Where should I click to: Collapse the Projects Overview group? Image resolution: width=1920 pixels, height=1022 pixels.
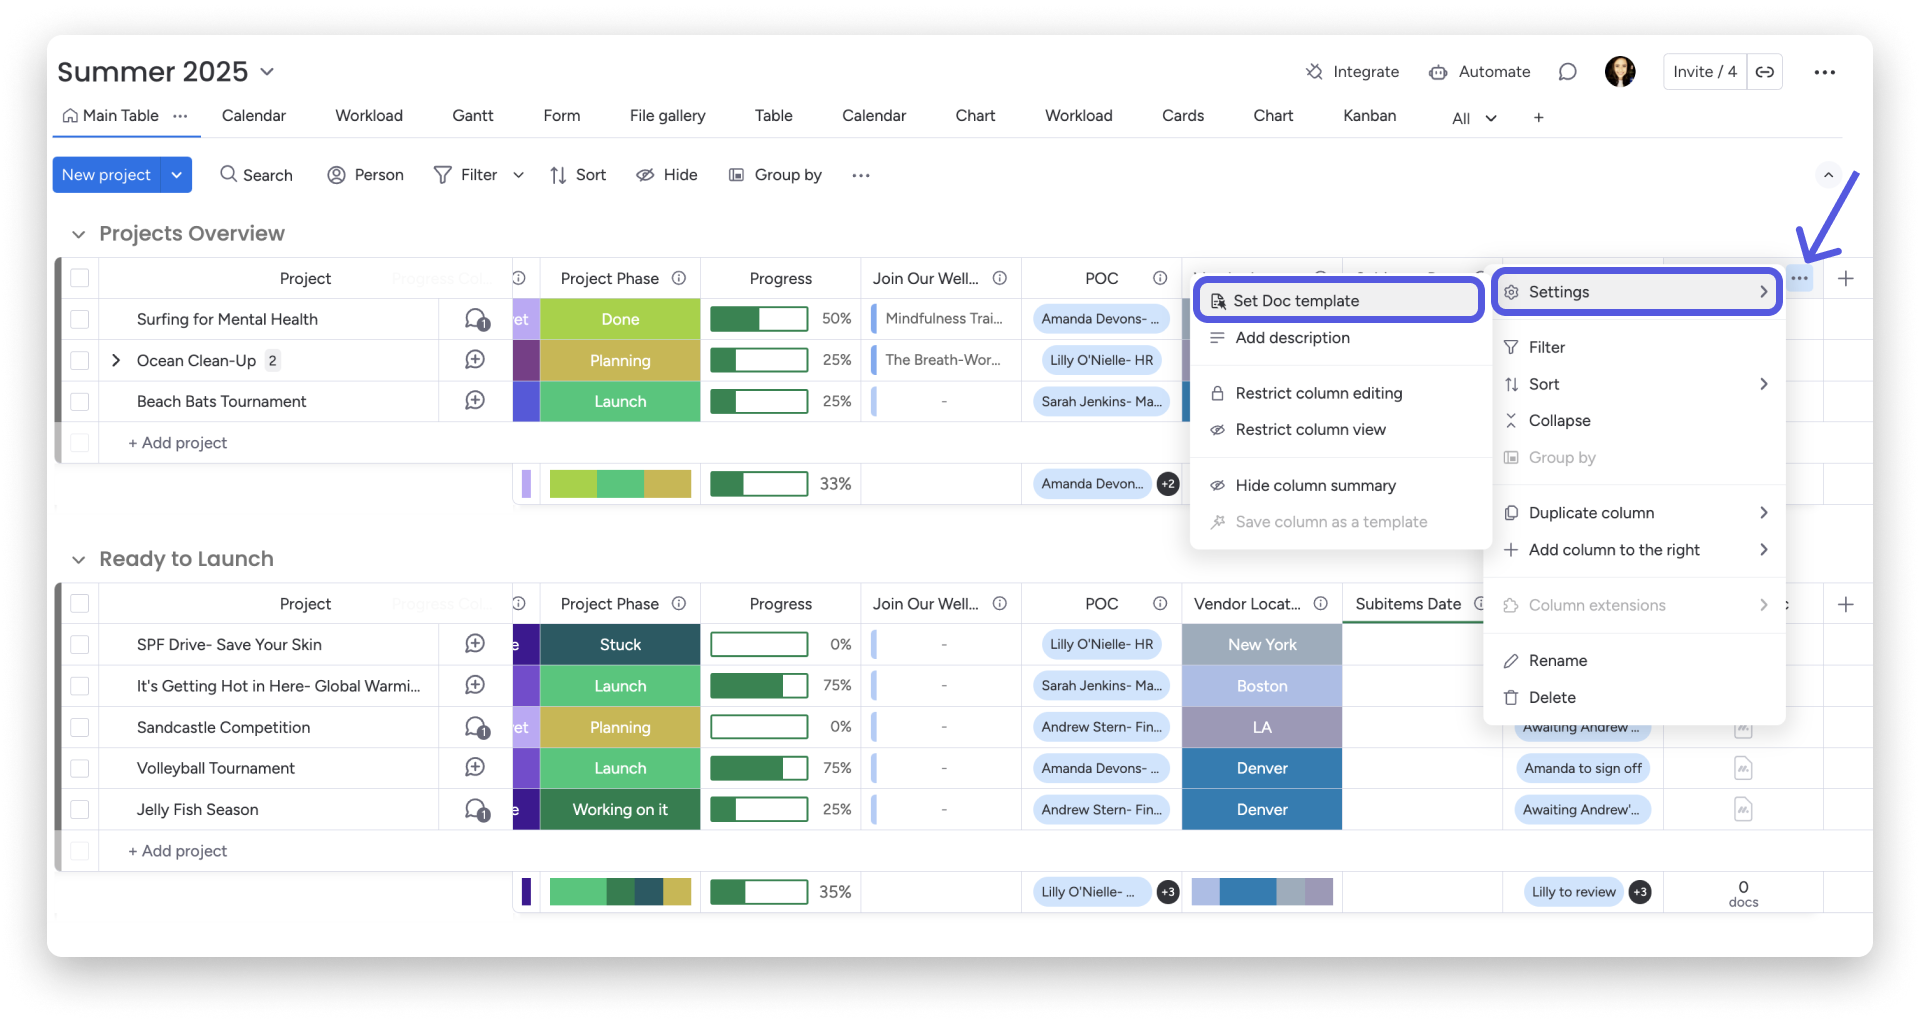pyautogui.click(x=78, y=234)
